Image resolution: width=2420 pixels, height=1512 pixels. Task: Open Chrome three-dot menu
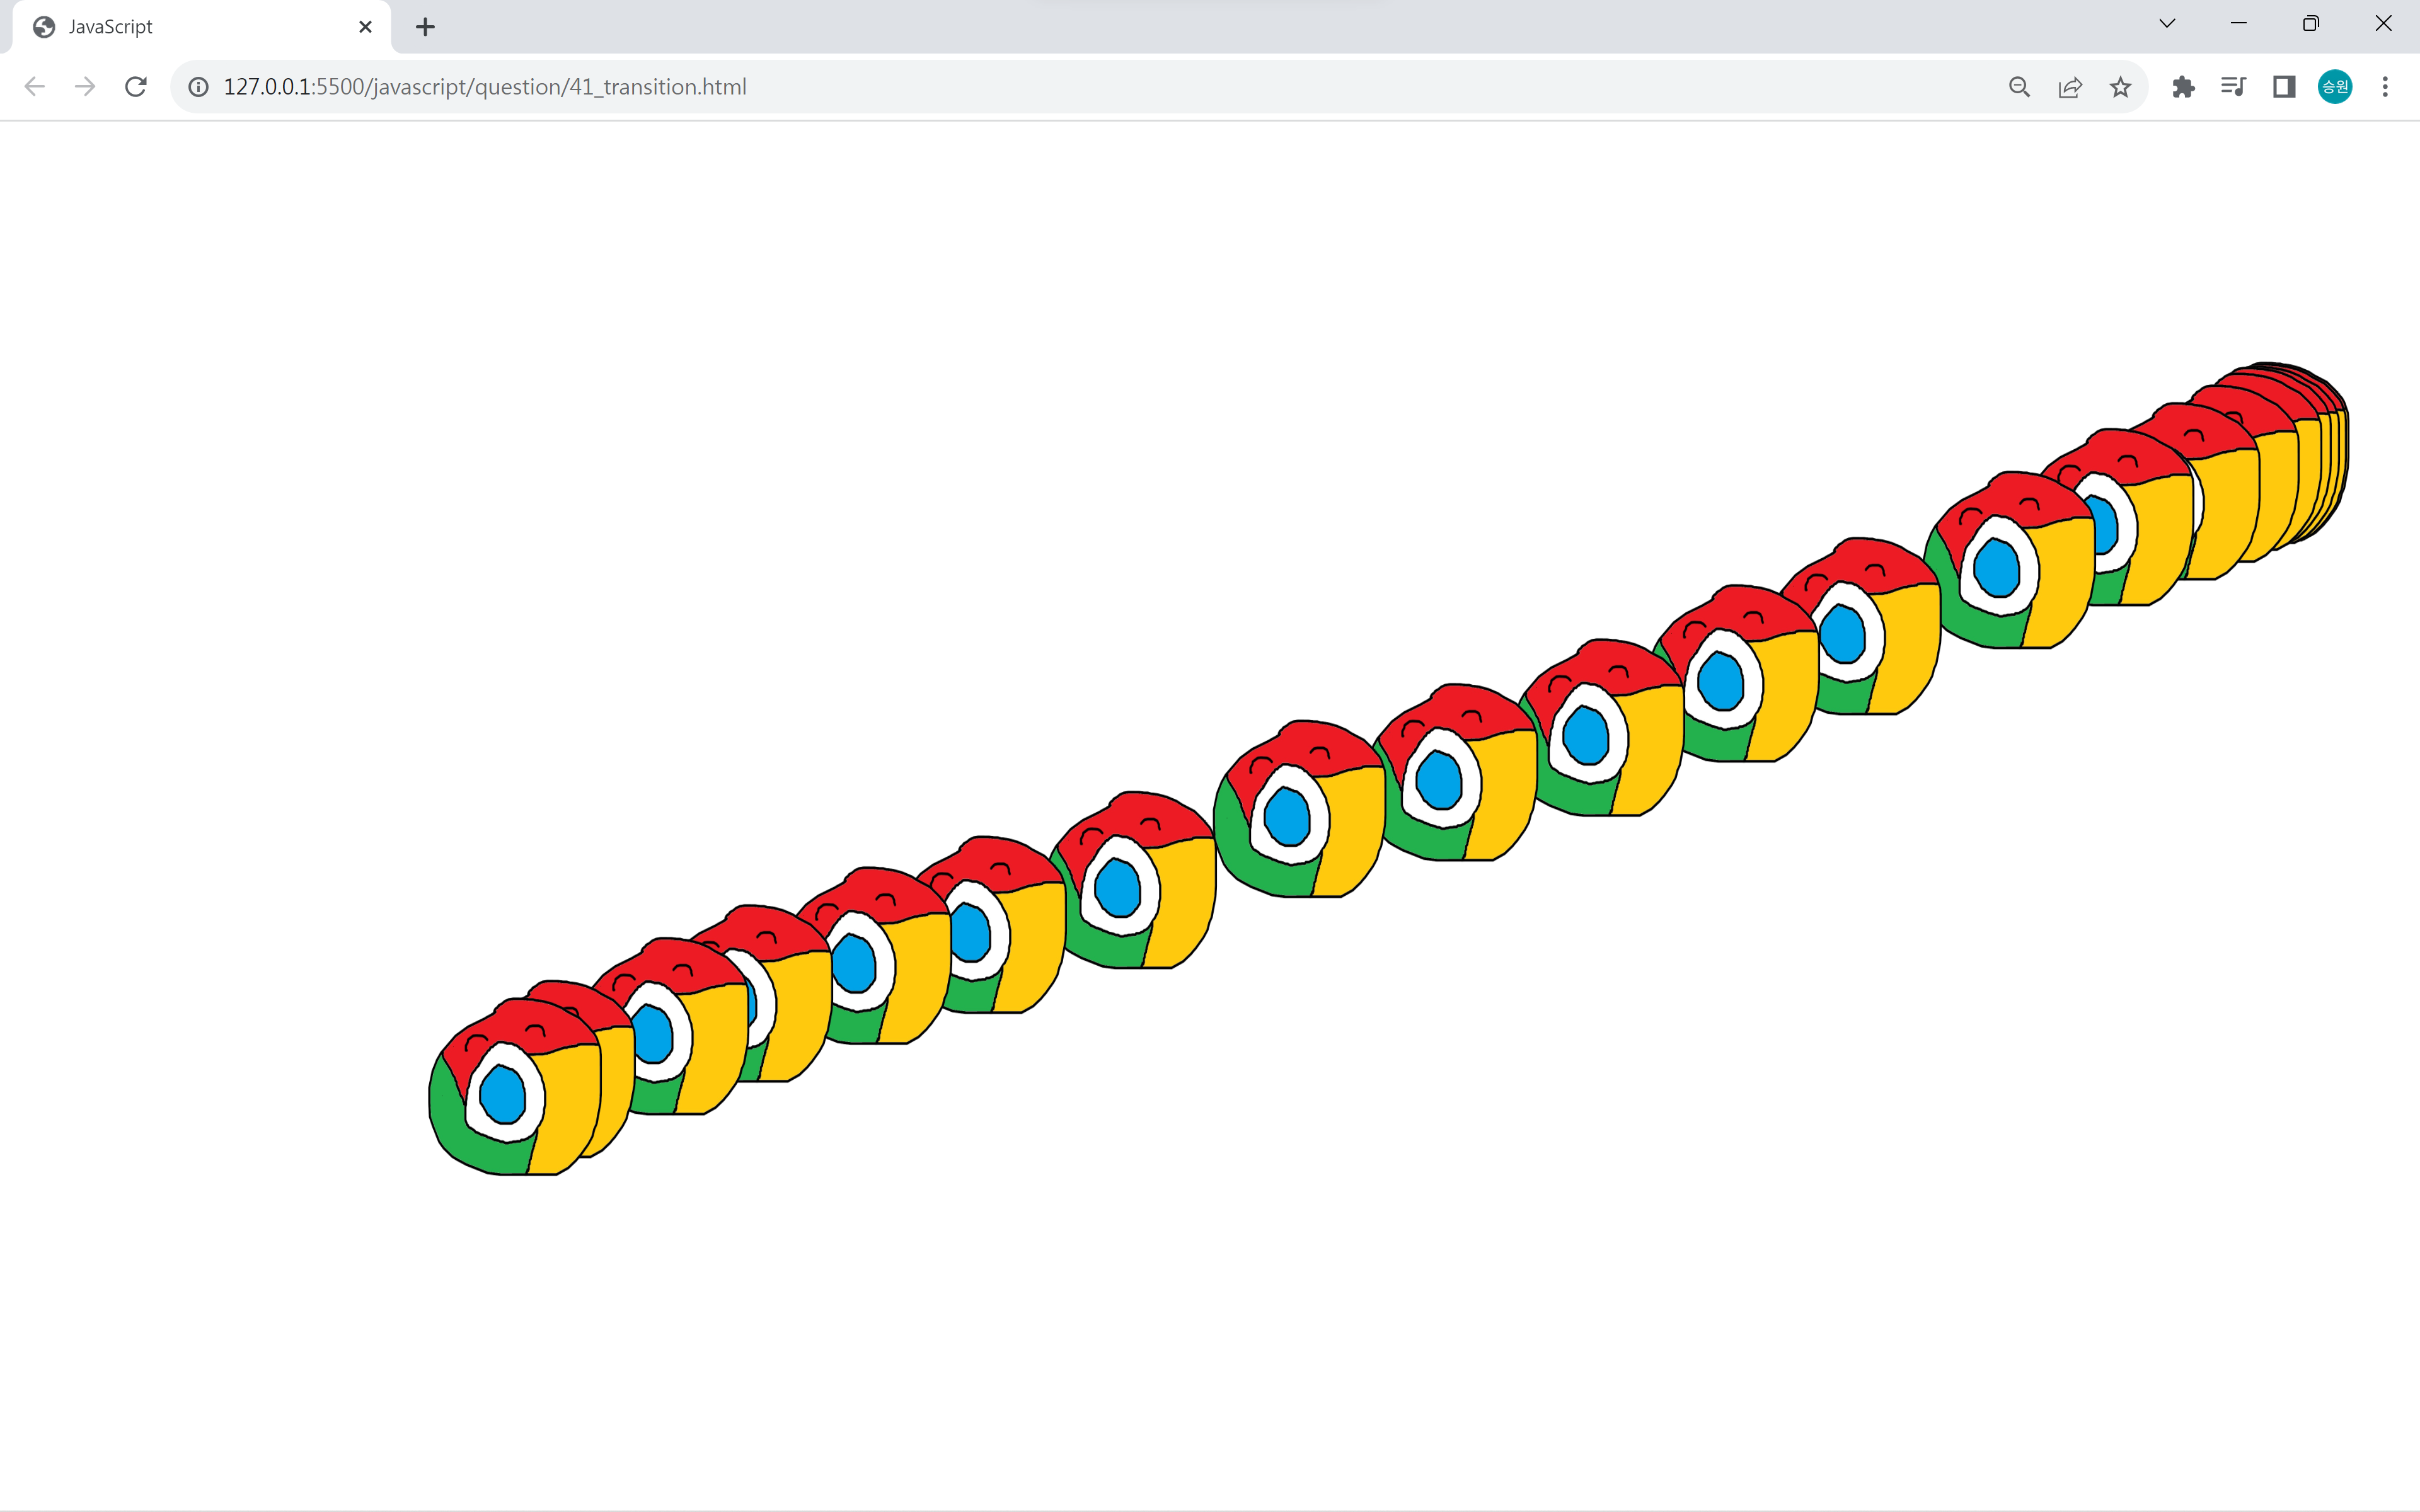2385,87
